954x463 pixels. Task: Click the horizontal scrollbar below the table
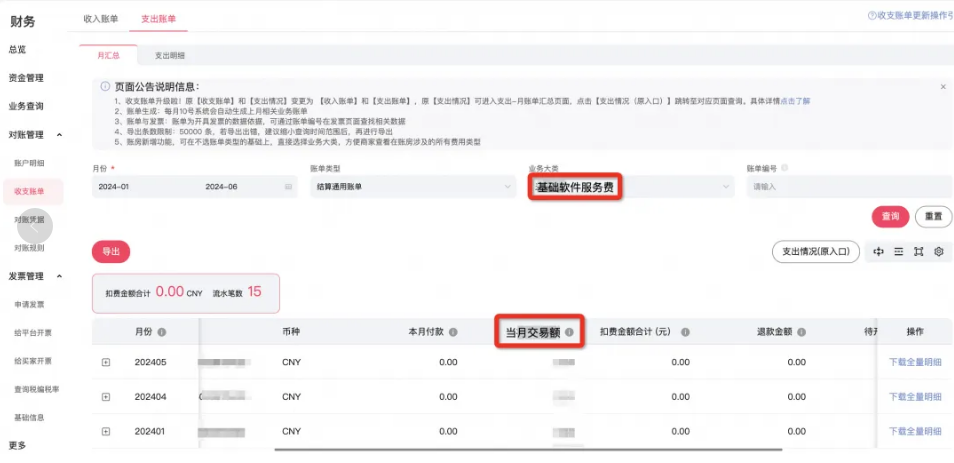pos(528,450)
